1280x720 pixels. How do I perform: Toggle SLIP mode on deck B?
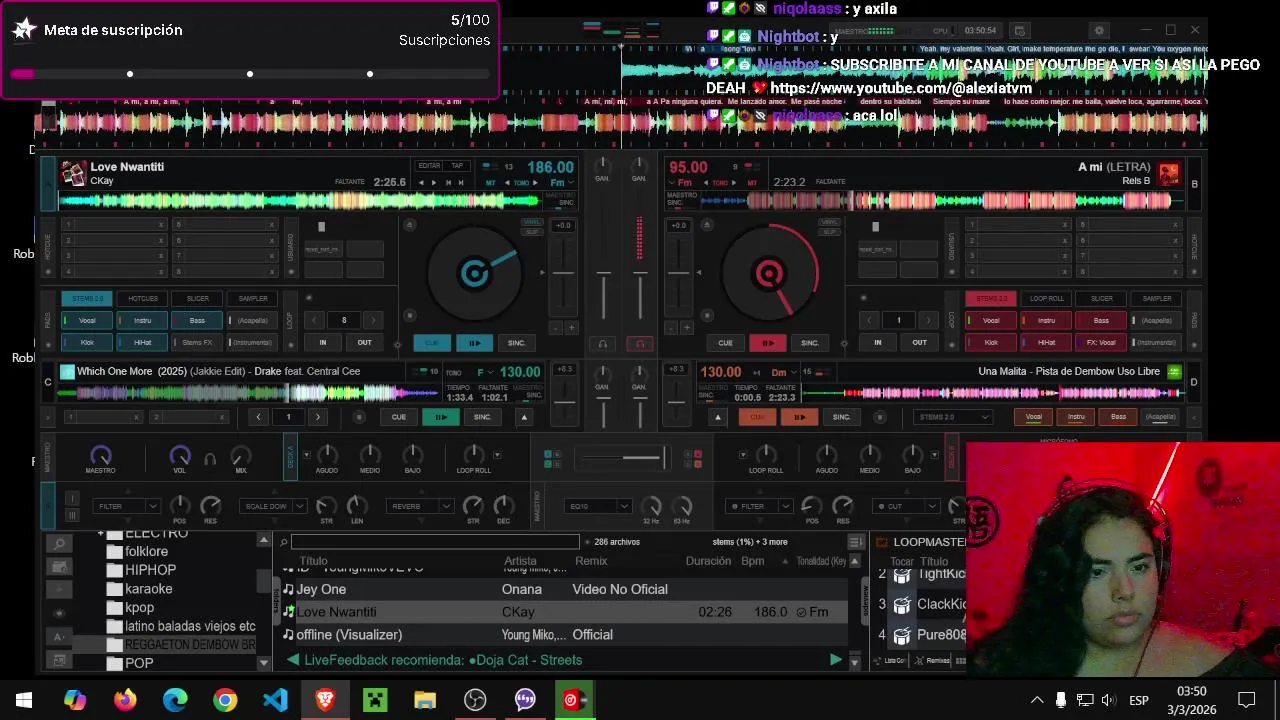click(x=829, y=231)
